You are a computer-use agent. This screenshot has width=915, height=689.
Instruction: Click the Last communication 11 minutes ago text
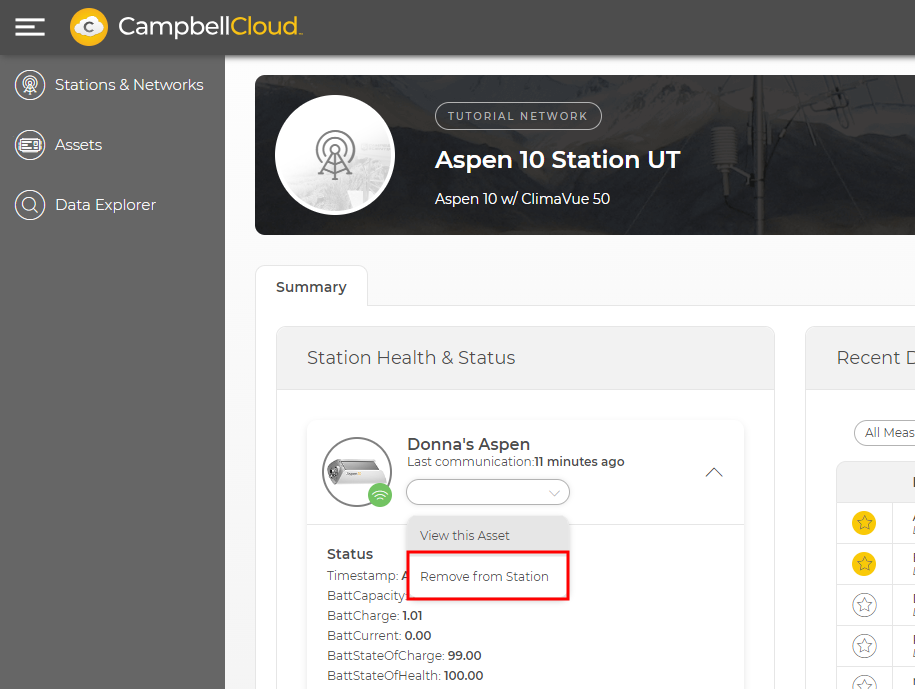click(516, 461)
